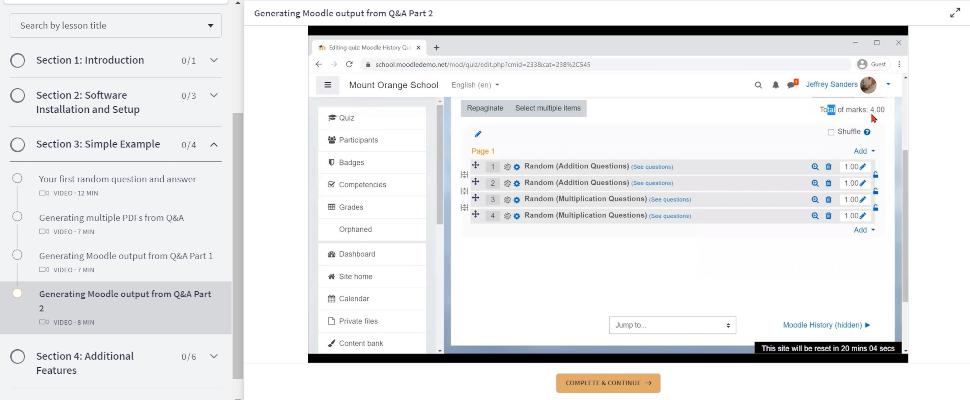Open Mount Orange School home link
The image size is (970, 400).
[x=393, y=85]
